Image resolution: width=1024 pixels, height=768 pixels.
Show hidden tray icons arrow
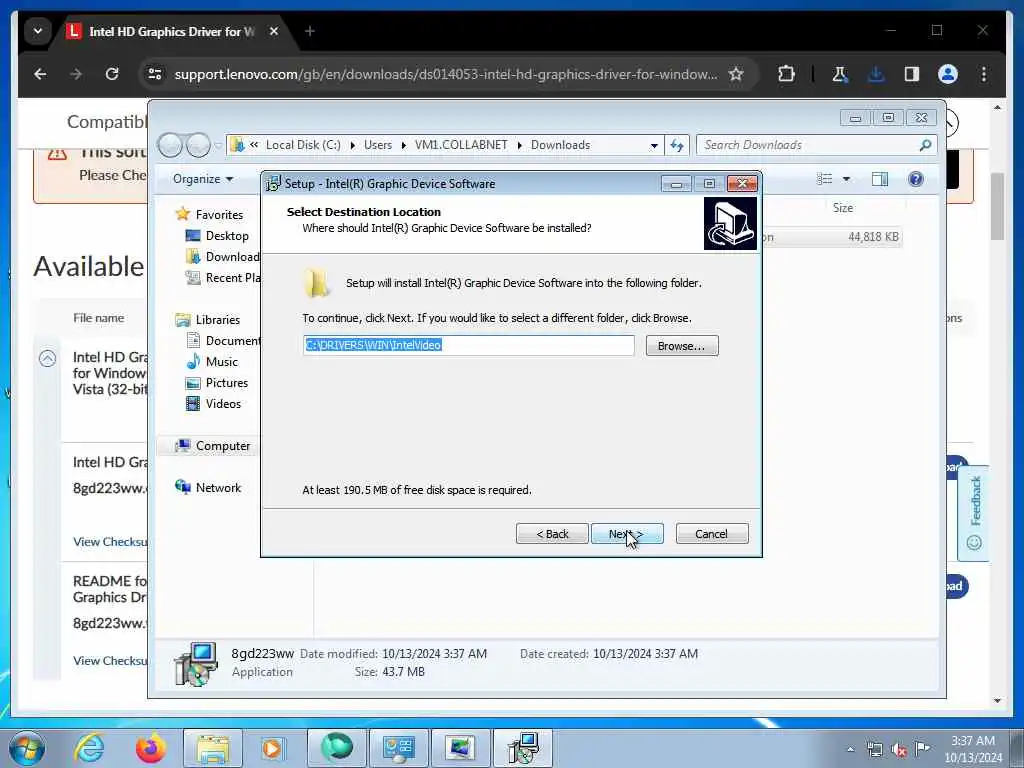[850, 749]
